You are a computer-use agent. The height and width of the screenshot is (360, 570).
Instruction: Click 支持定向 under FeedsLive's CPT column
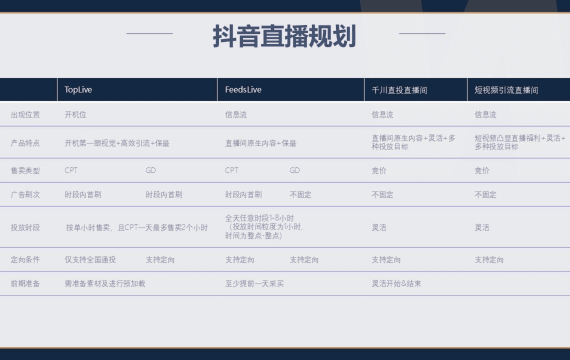tap(240, 260)
